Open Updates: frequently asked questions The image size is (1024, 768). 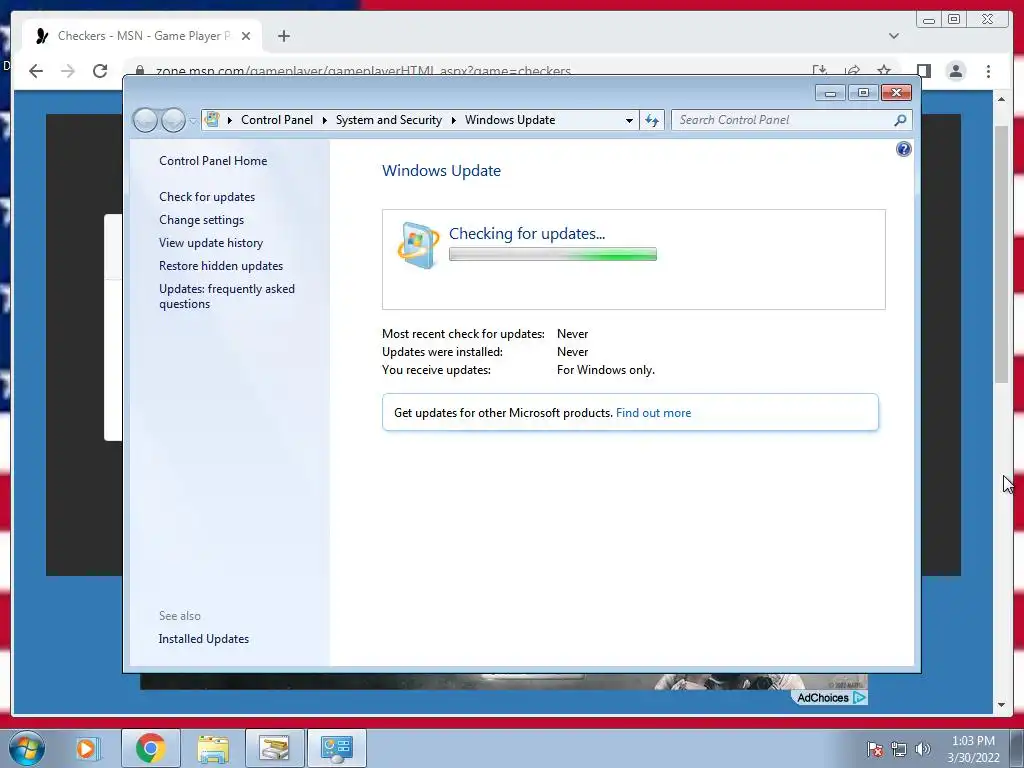227,296
